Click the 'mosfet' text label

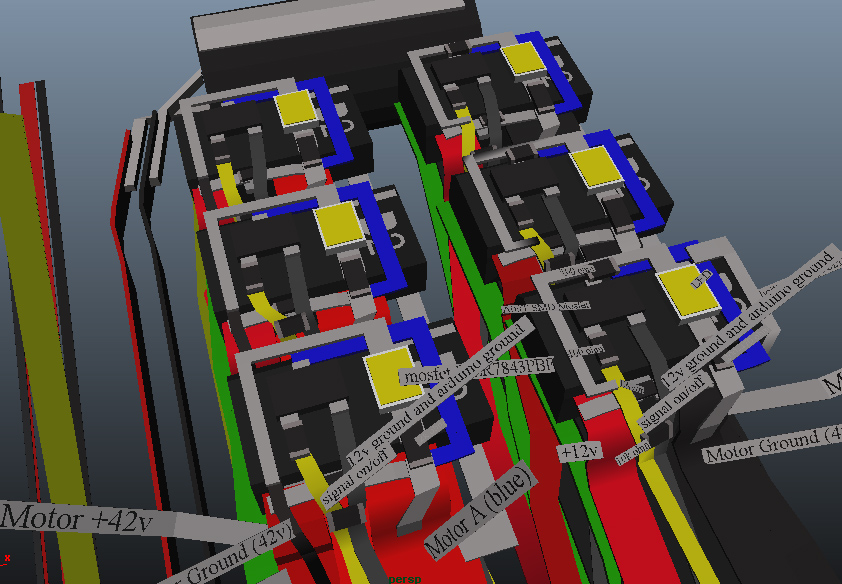pyautogui.click(x=427, y=374)
